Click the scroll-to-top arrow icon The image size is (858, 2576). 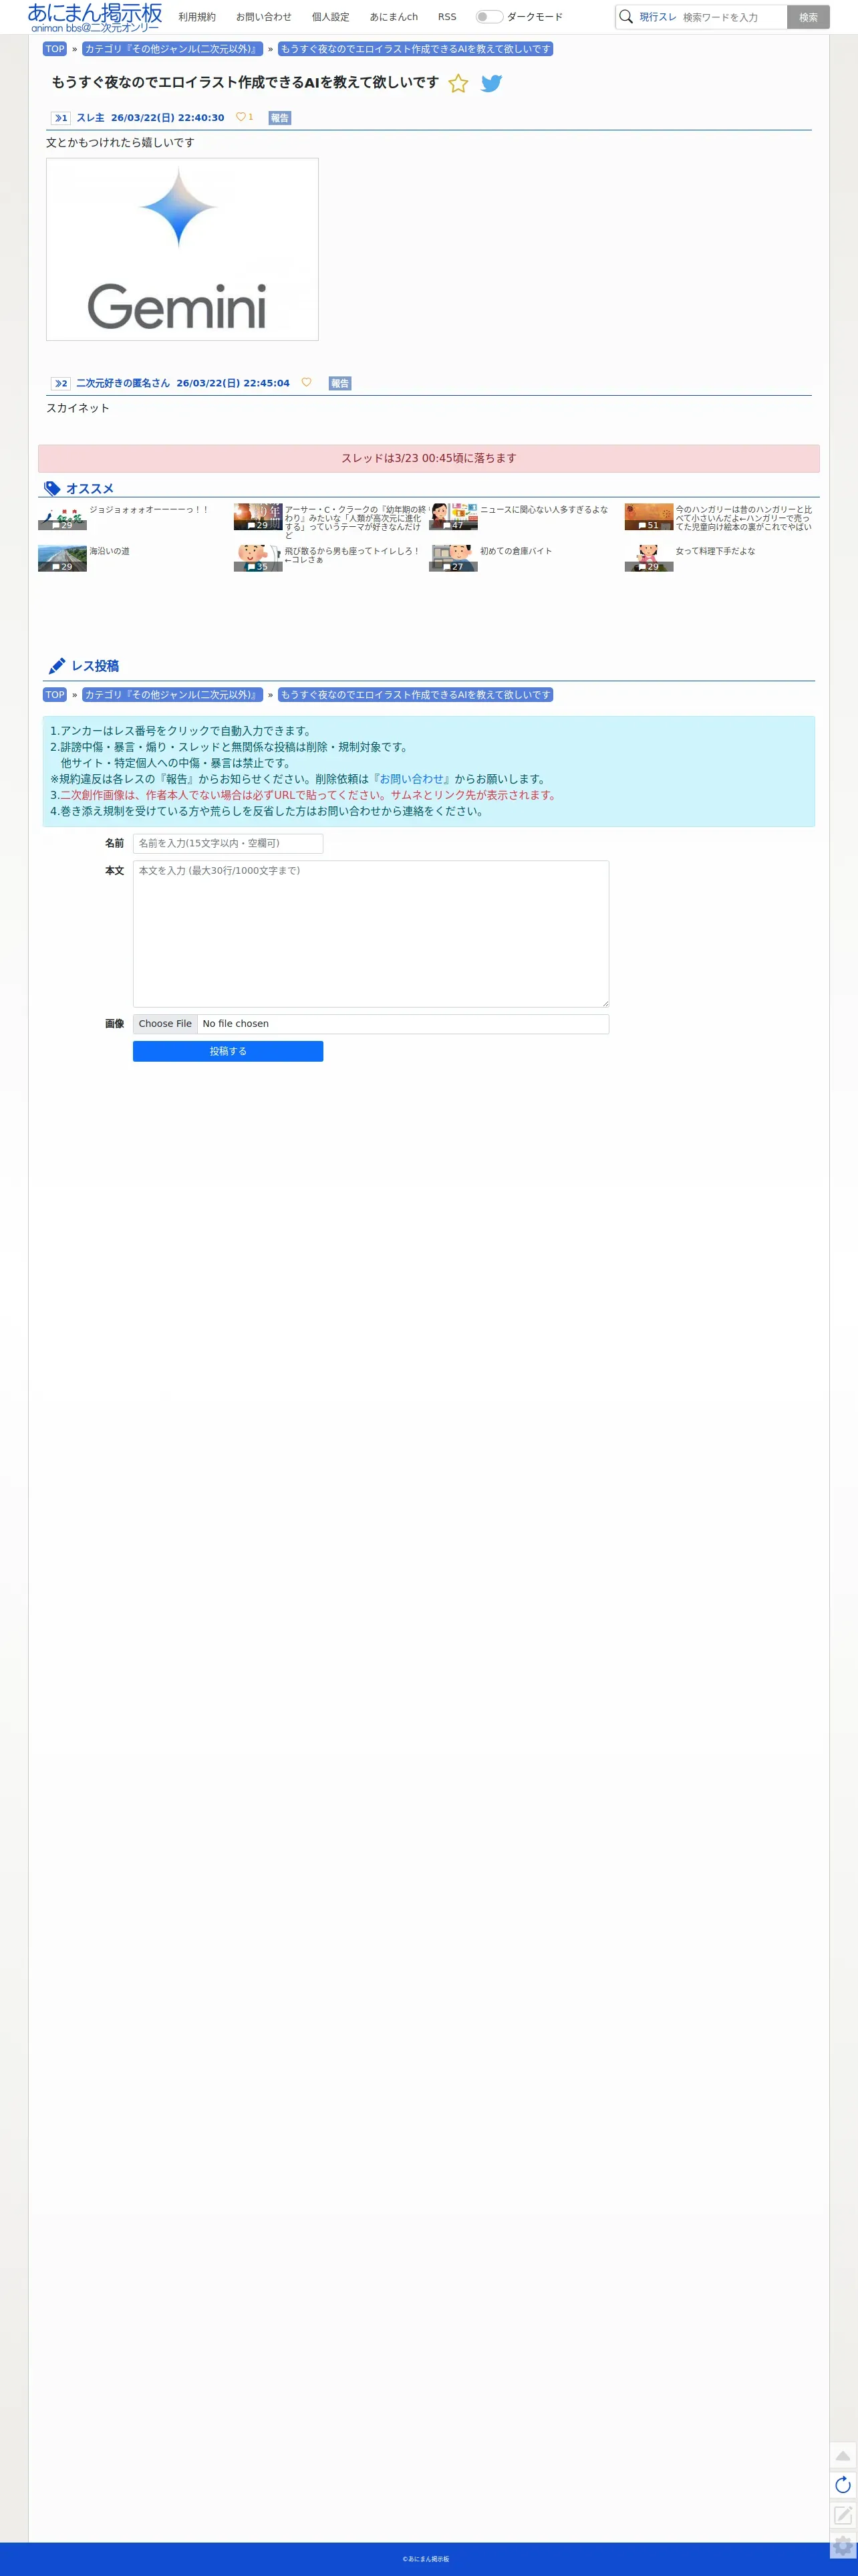tap(843, 2455)
